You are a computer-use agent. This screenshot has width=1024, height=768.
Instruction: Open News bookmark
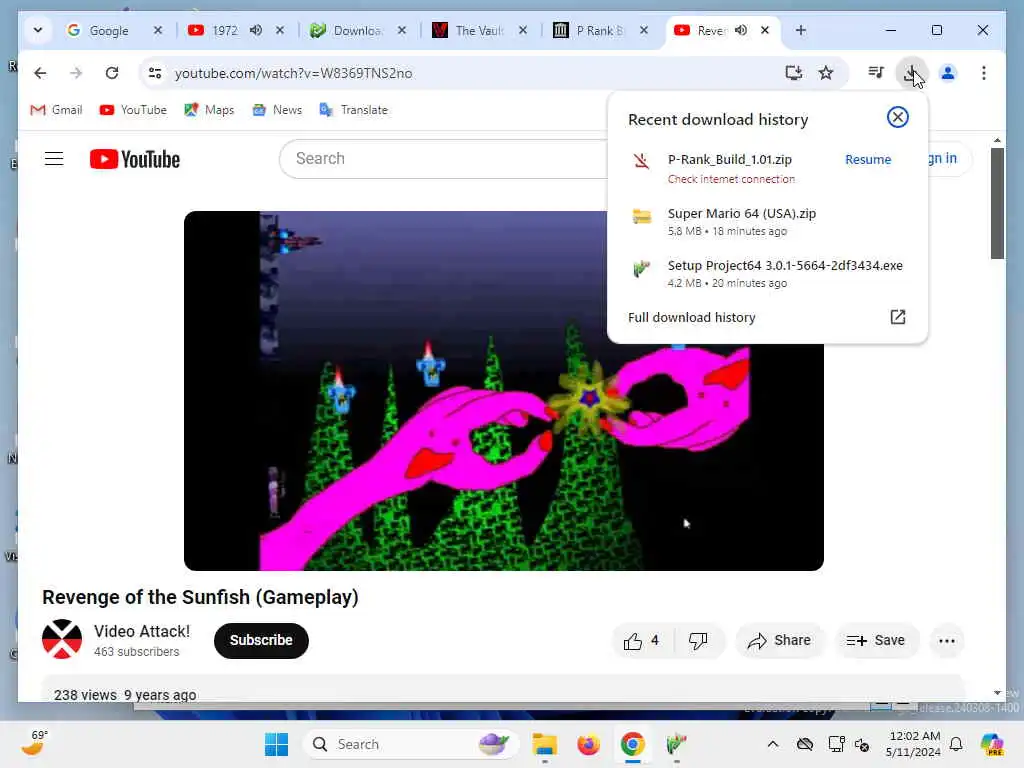pos(277,110)
